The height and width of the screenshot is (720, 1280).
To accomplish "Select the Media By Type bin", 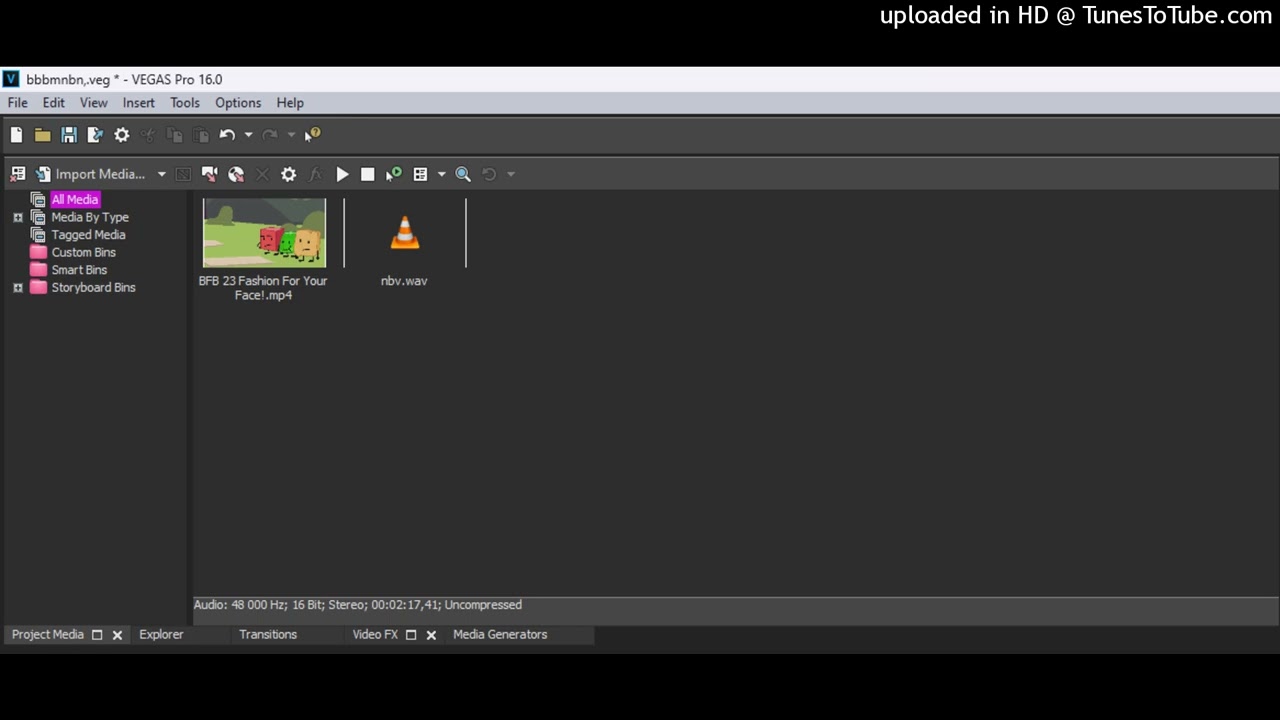I will tap(90, 217).
